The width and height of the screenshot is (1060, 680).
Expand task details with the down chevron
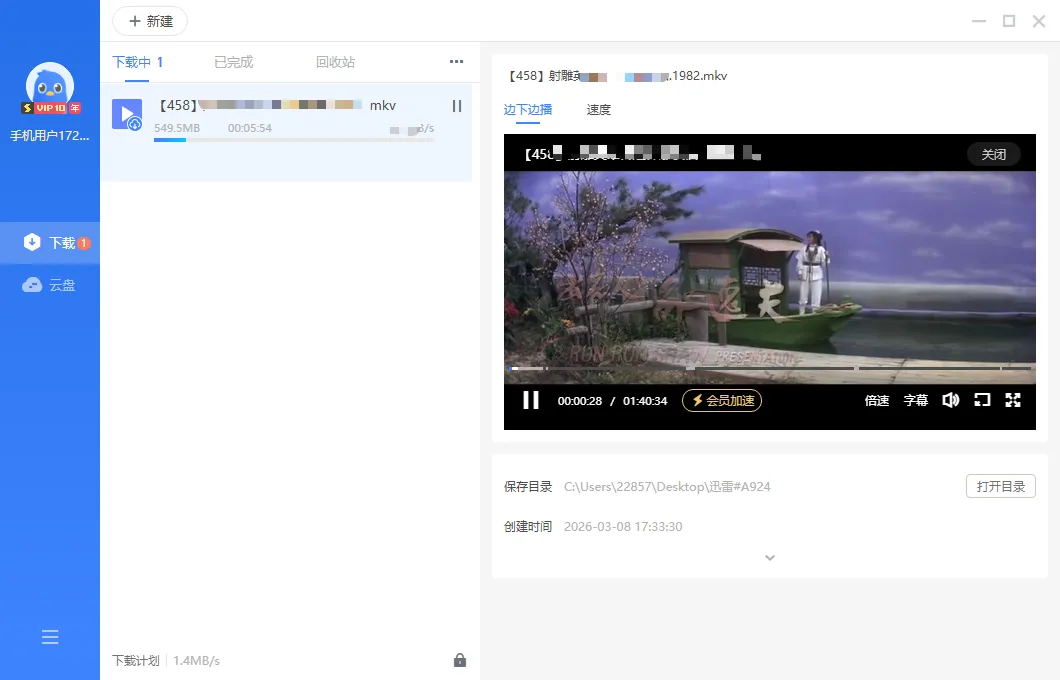[x=770, y=558]
